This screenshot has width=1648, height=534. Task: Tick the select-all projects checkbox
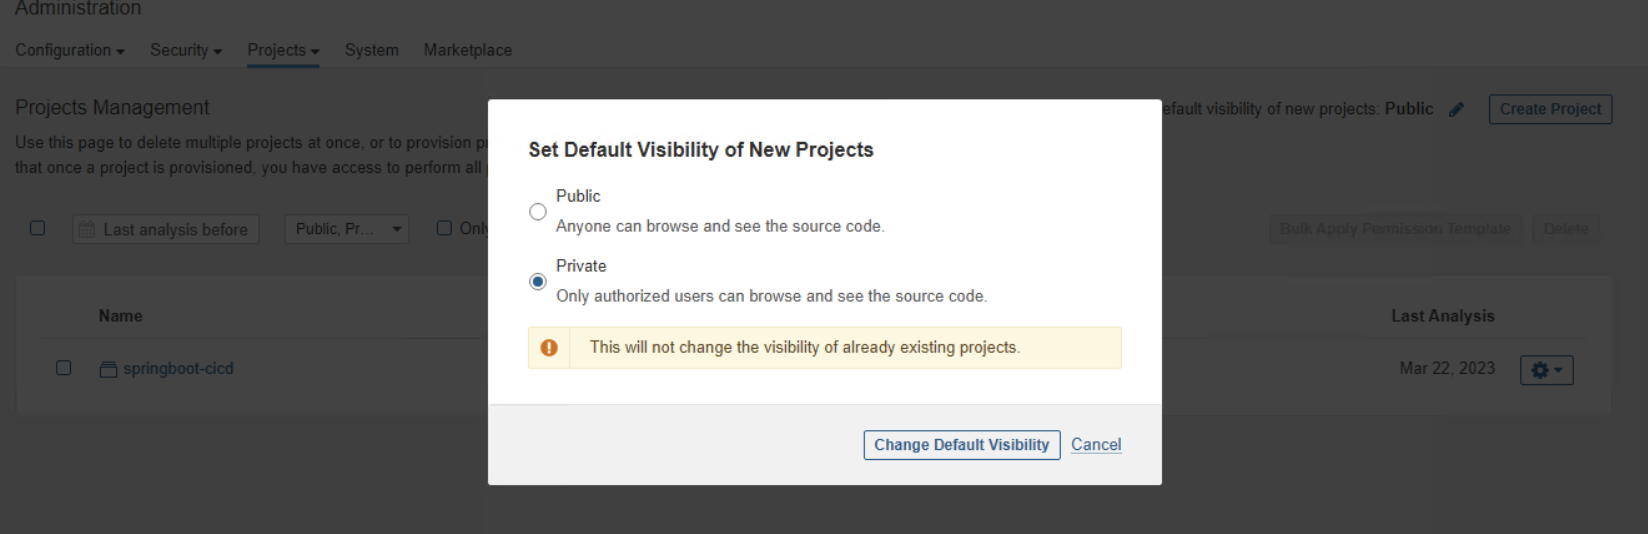coord(37,228)
